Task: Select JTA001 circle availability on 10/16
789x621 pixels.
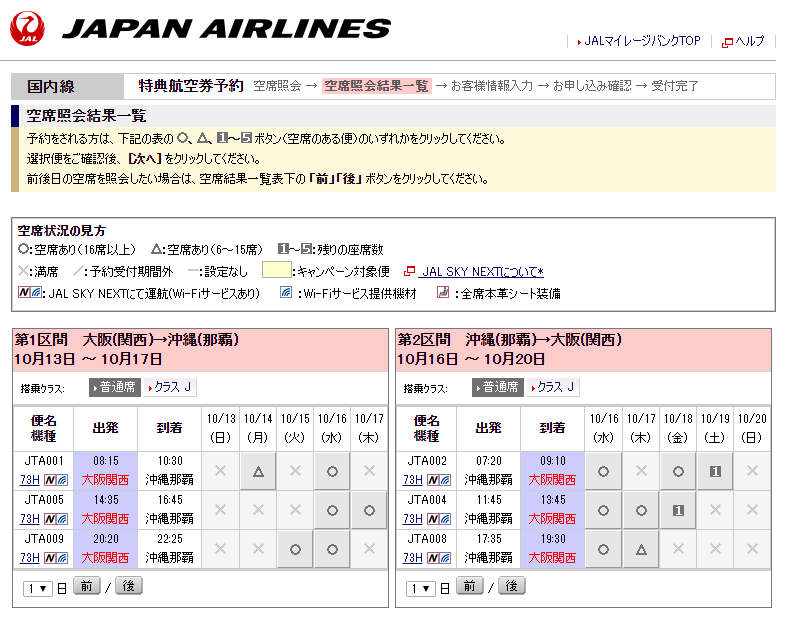Action: (x=332, y=471)
